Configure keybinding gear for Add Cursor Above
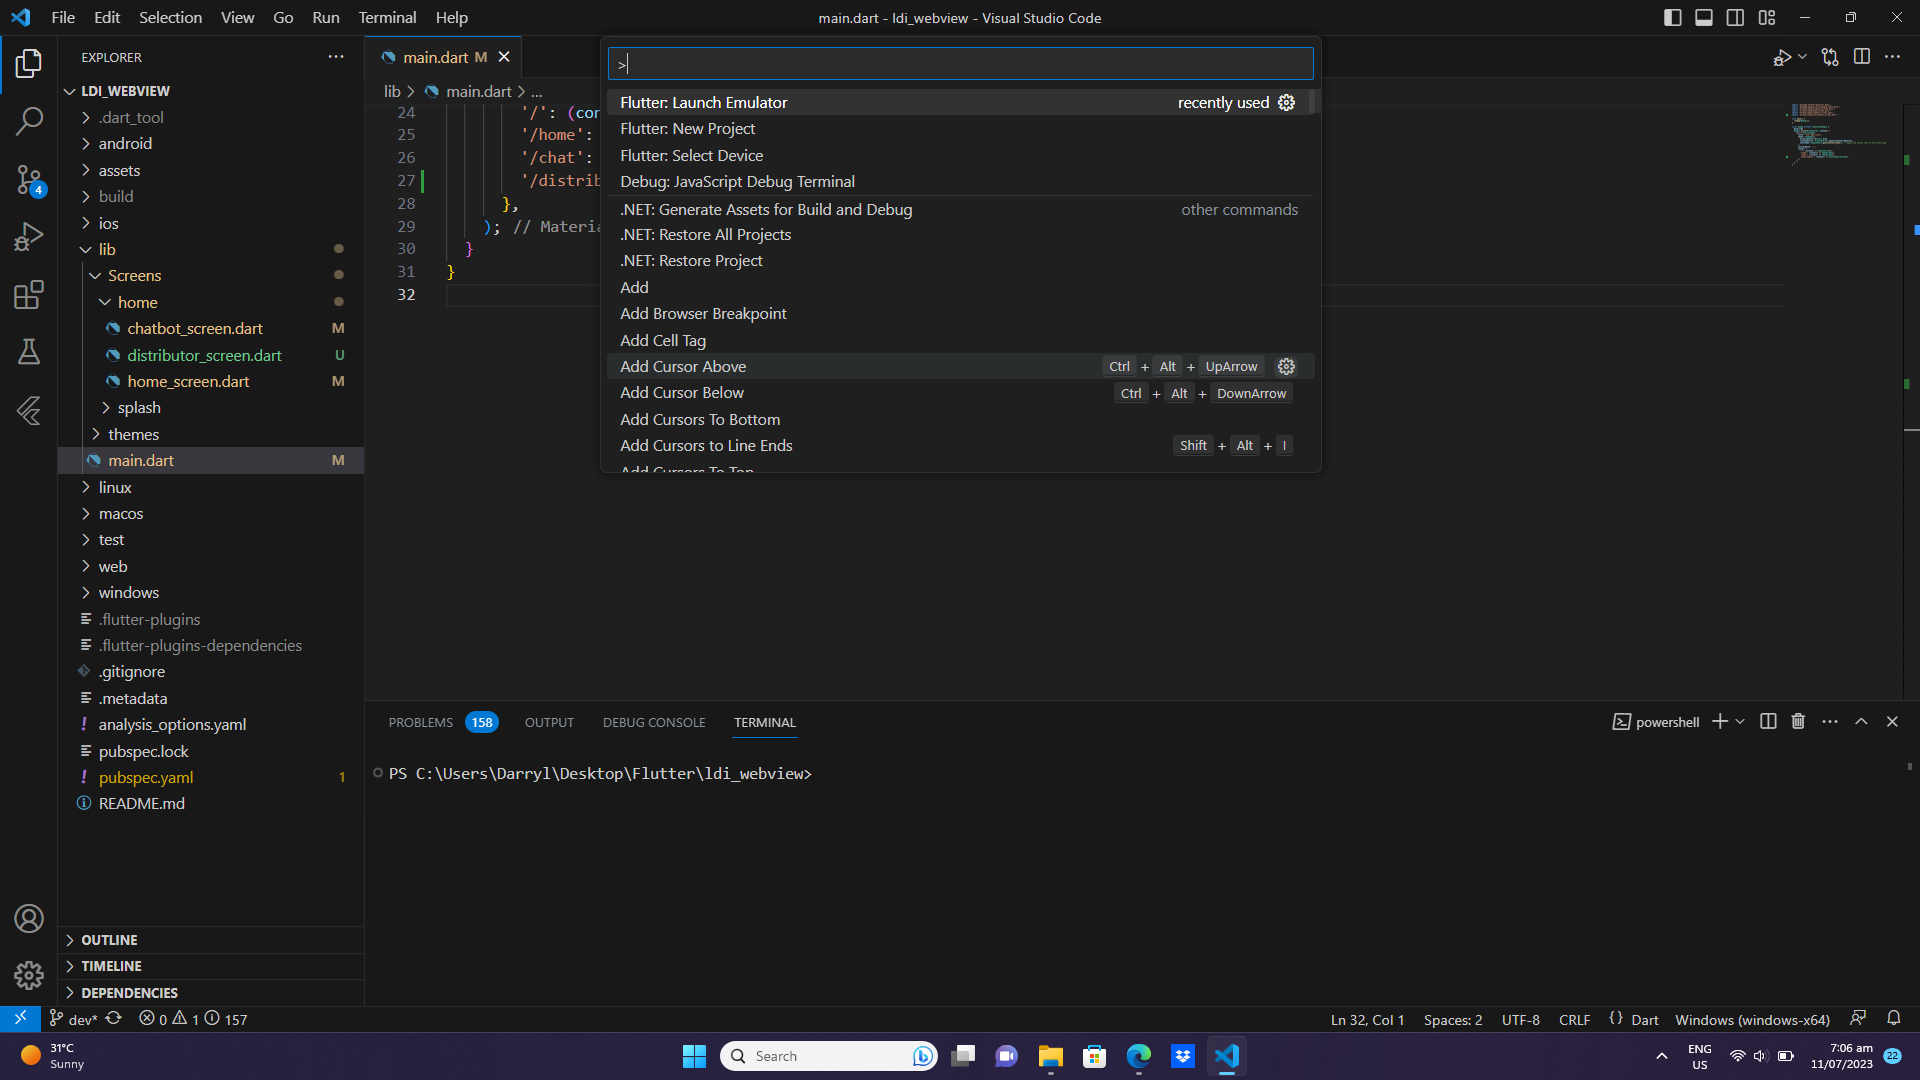This screenshot has width=1920, height=1080. tap(1287, 366)
